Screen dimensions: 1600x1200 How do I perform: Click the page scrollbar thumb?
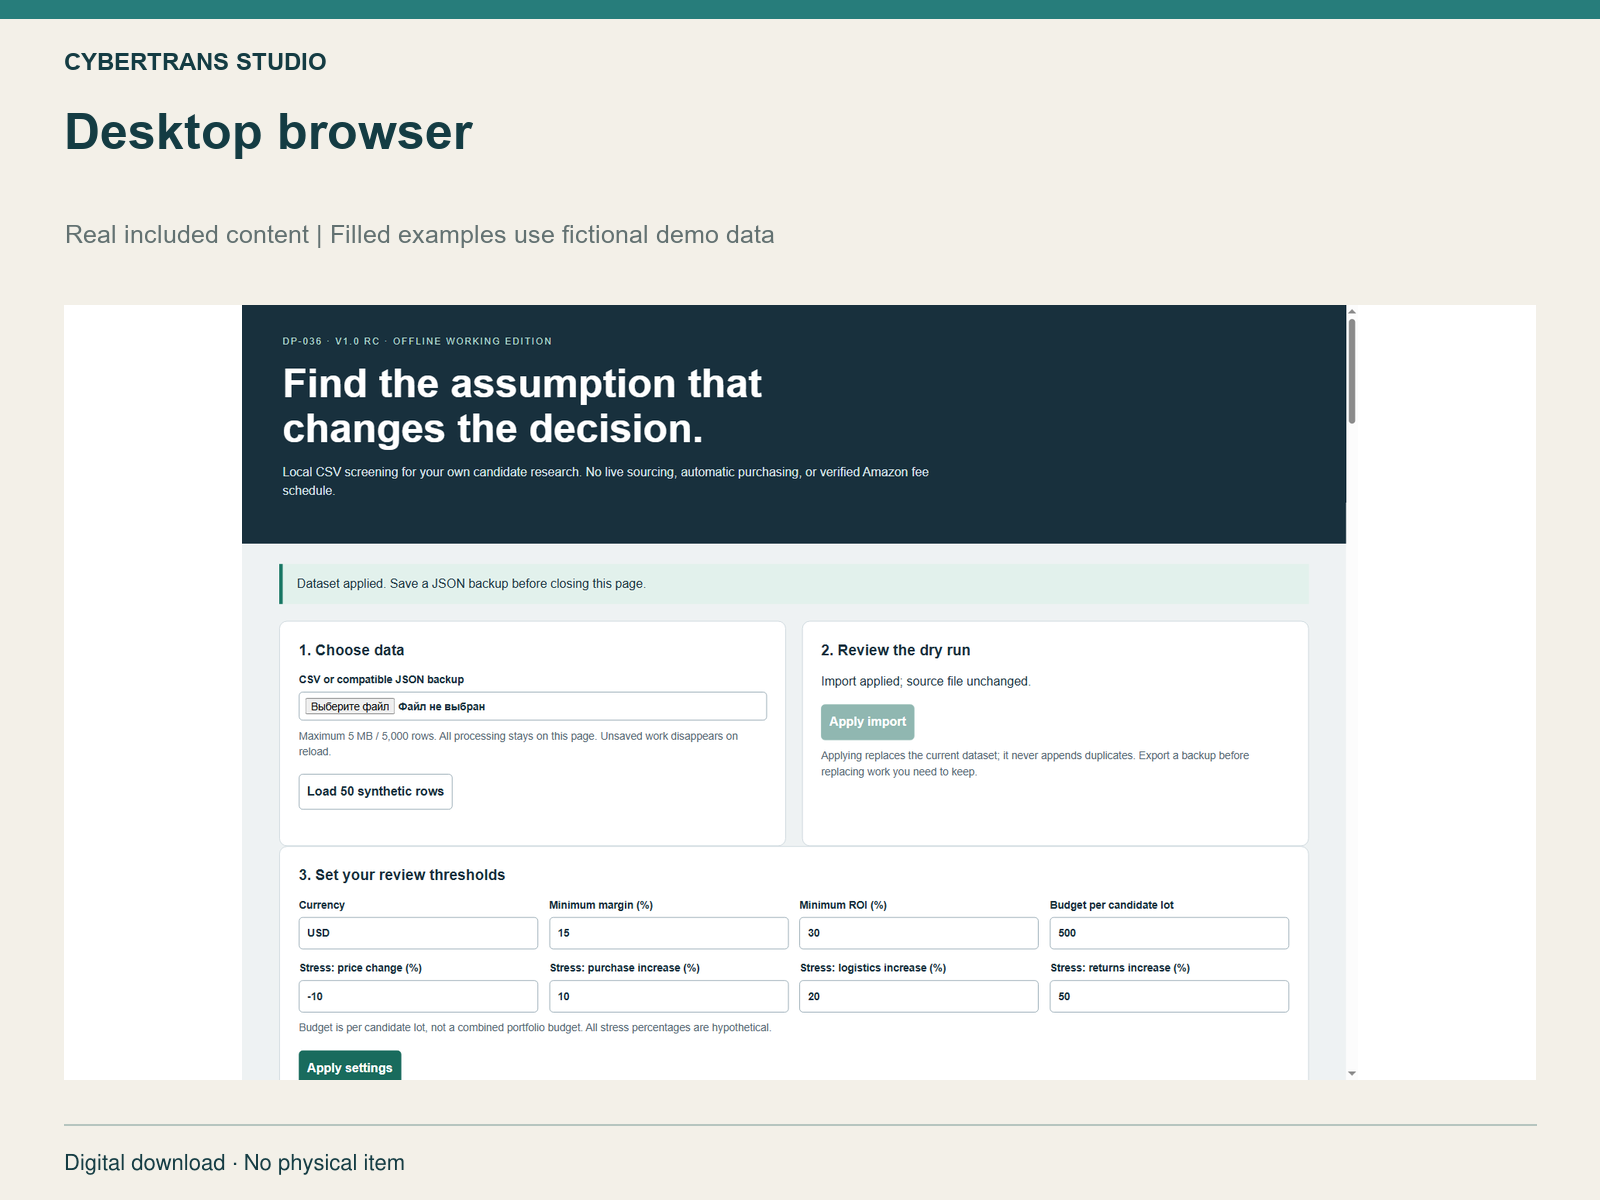click(1352, 370)
